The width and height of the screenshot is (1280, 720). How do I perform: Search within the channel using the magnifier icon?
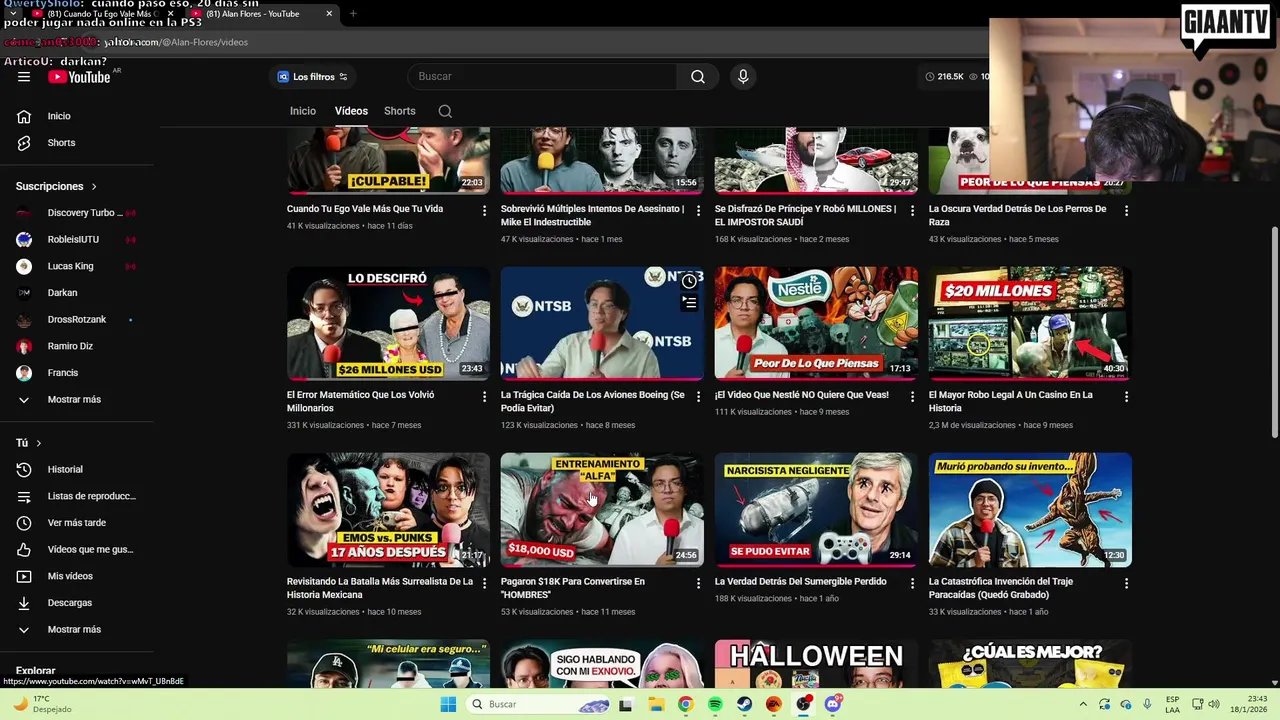(445, 111)
